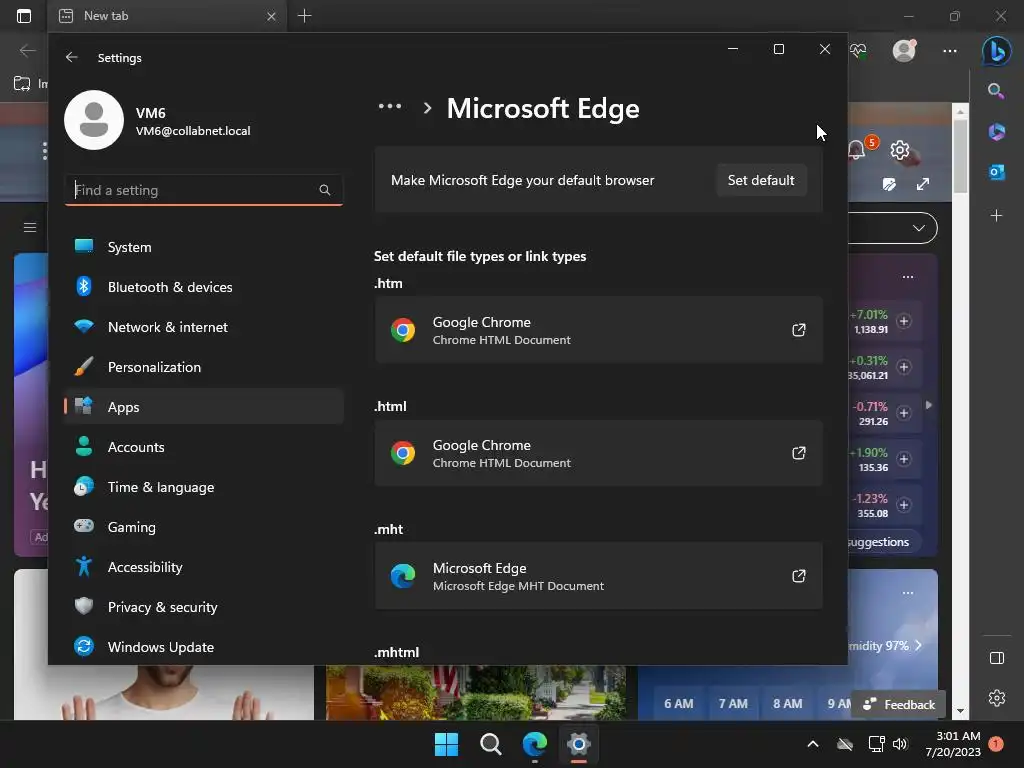
Task: Open the new tab page notifications bell
Action: pos(856,150)
